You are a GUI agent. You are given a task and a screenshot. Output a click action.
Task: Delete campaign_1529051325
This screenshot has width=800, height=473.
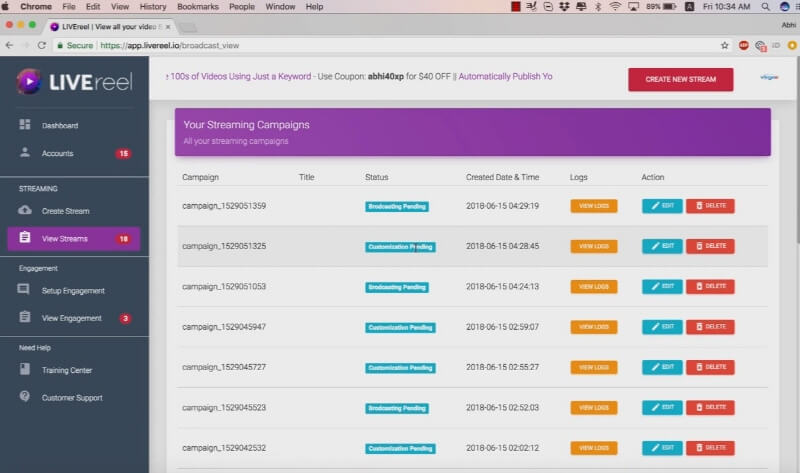710,246
